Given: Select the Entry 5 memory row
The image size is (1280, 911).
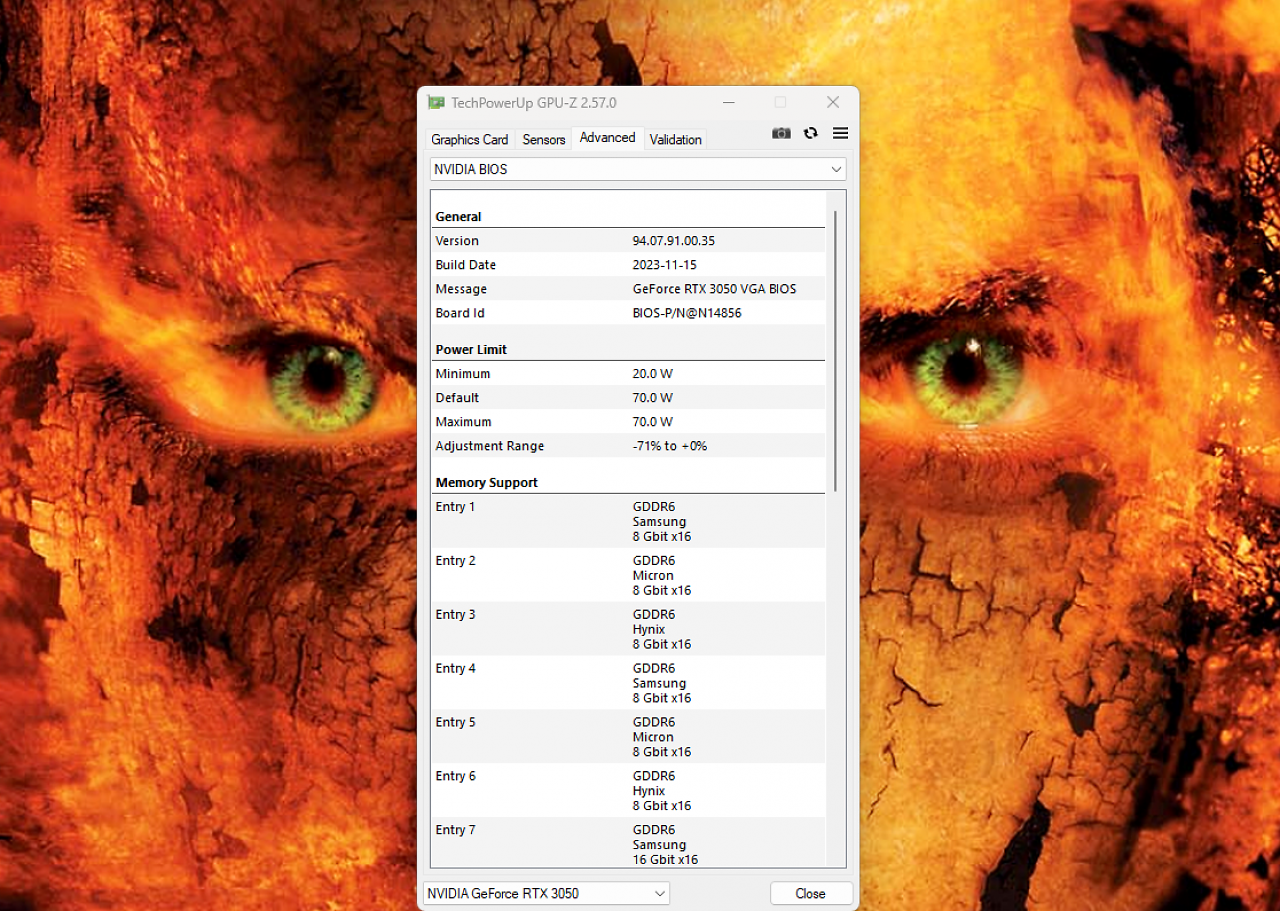Looking at the screenshot, I should tap(628, 737).
